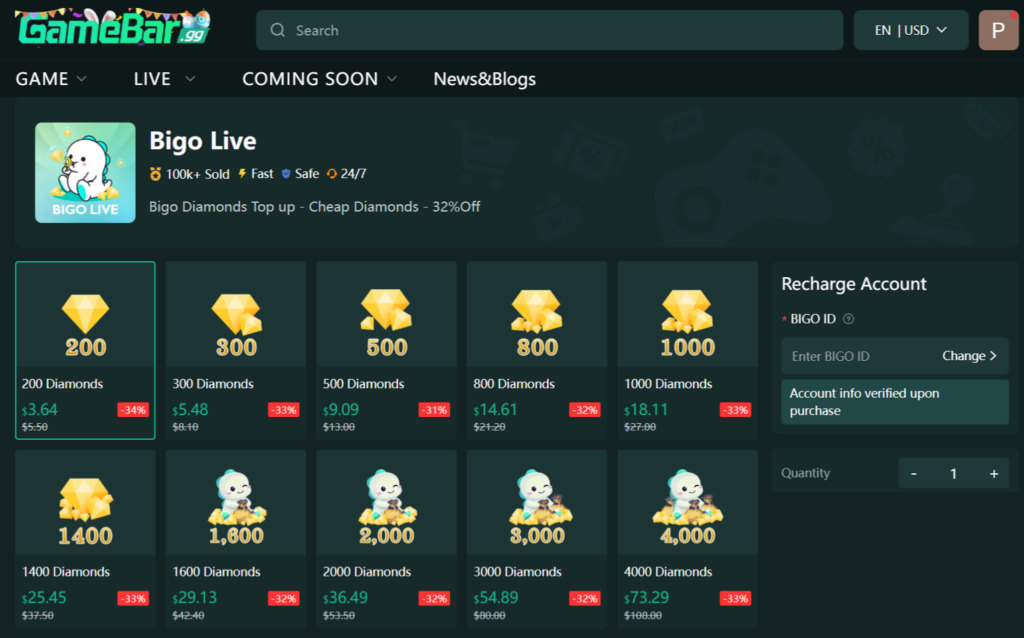Expand the COMING SOON menu
The height and width of the screenshot is (638, 1024).
[x=319, y=79]
